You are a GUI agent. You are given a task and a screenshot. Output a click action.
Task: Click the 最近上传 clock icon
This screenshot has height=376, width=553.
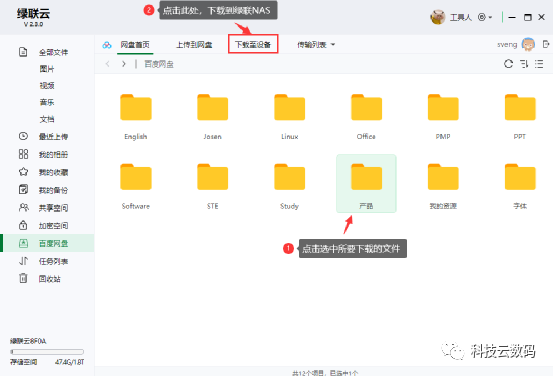pos(23,136)
